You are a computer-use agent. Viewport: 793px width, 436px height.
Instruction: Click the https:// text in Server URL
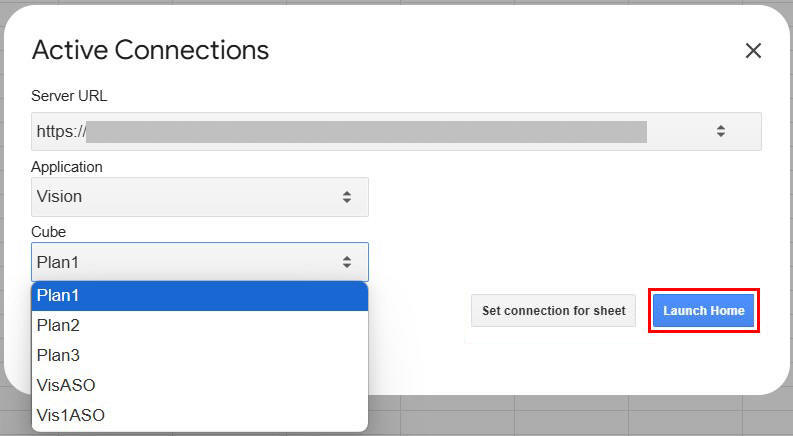(61, 131)
